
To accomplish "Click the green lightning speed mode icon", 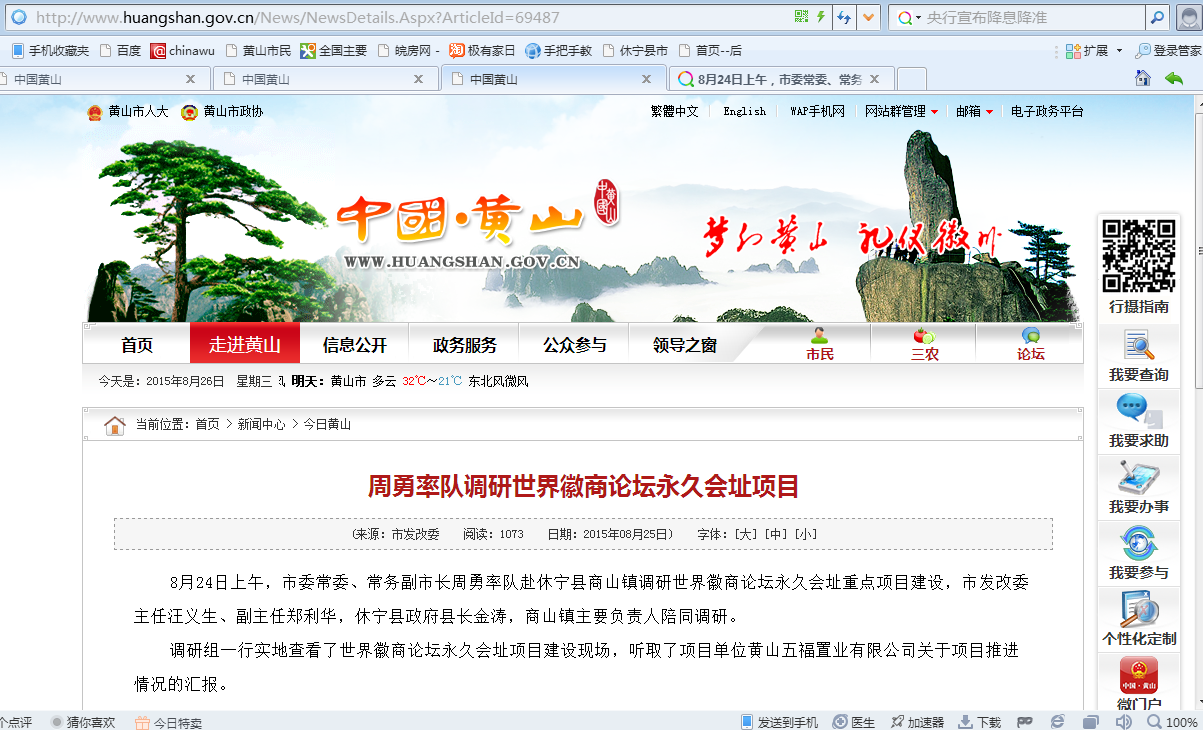I will (x=821, y=17).
